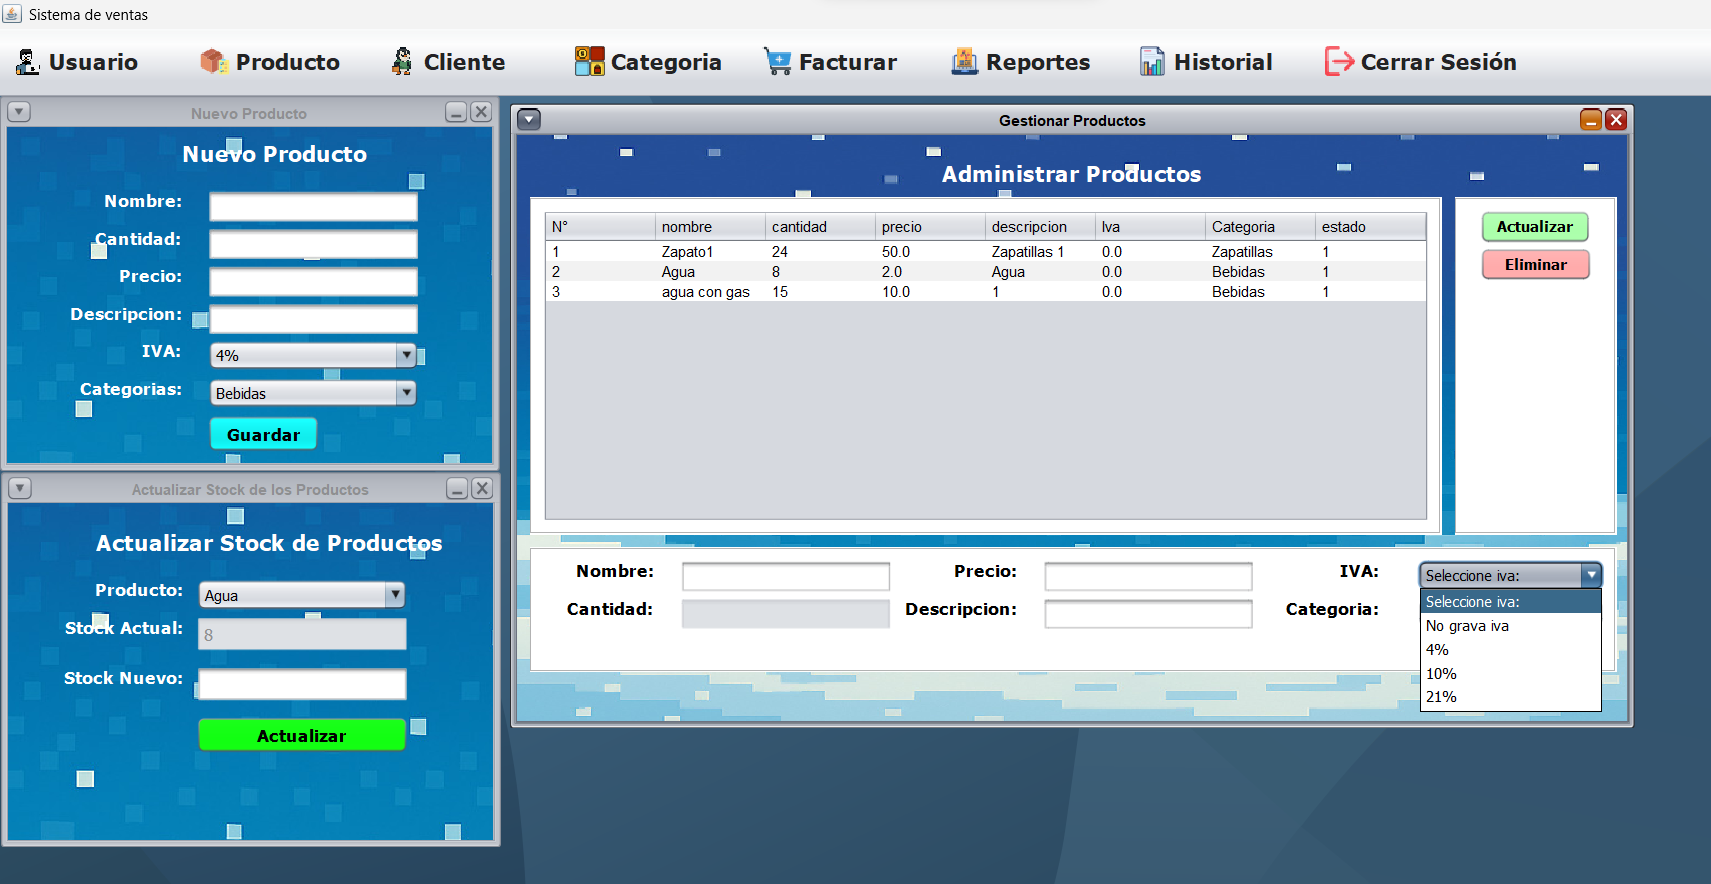Close the Gestionar Productos window
The width and height of the screenshot is (1711, 884).
point(1616,120)
